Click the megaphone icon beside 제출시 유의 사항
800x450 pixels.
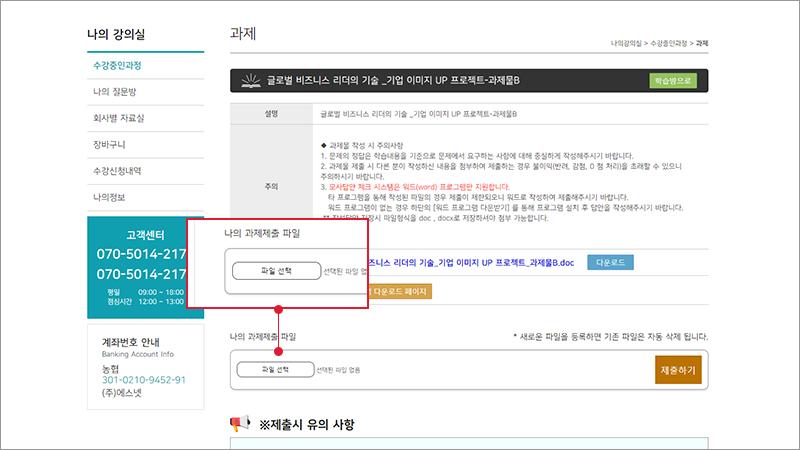[240, 425]
